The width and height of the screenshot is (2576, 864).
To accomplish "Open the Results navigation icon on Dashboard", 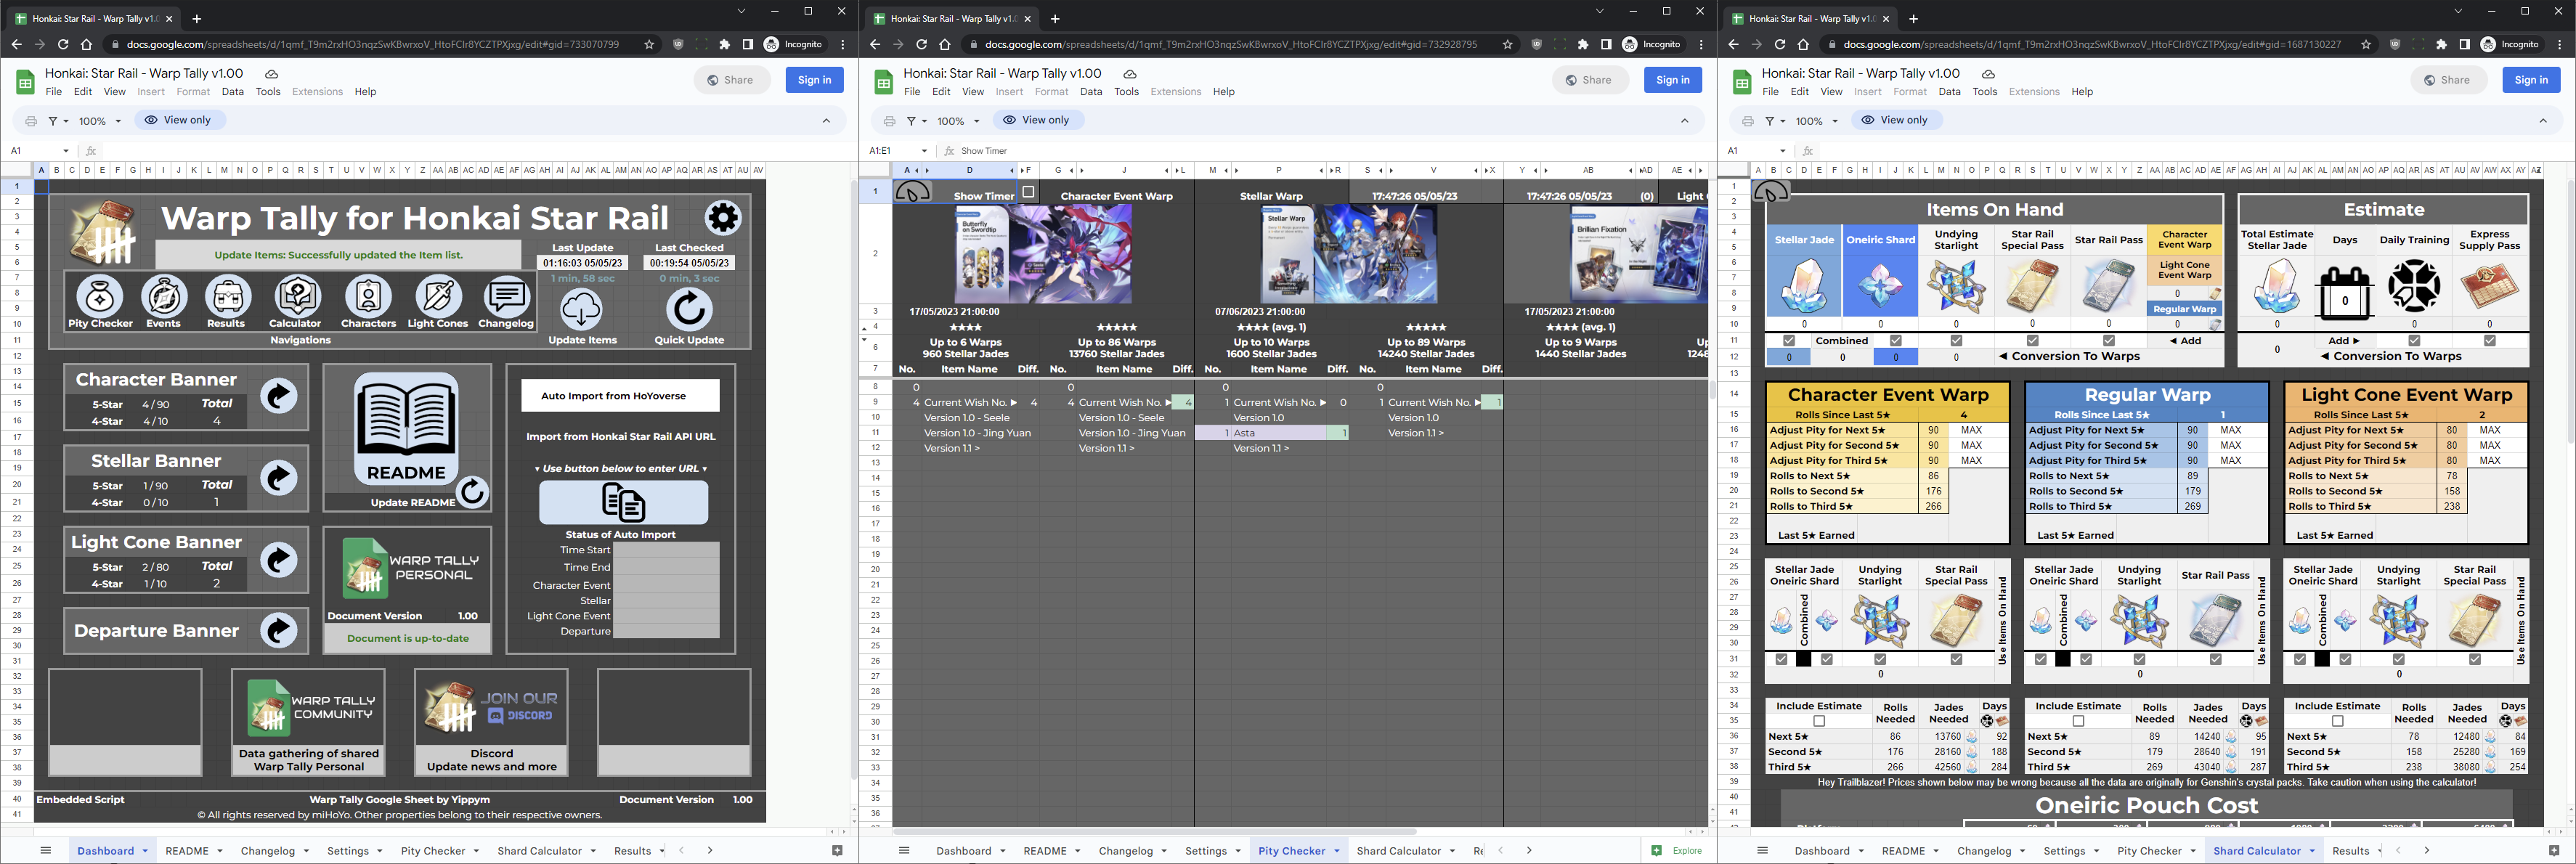I will pyautogui.click(x=227, y=297).
